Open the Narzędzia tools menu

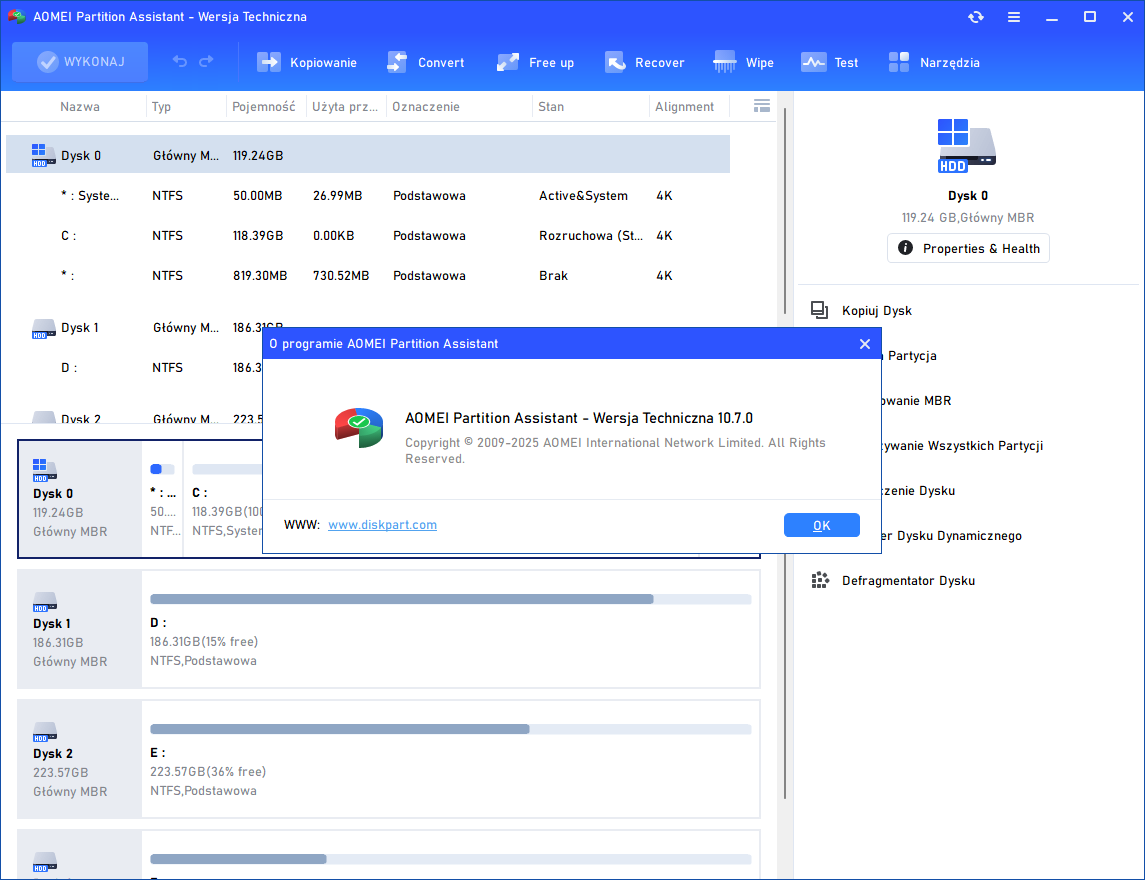click(x=934, y=63)
